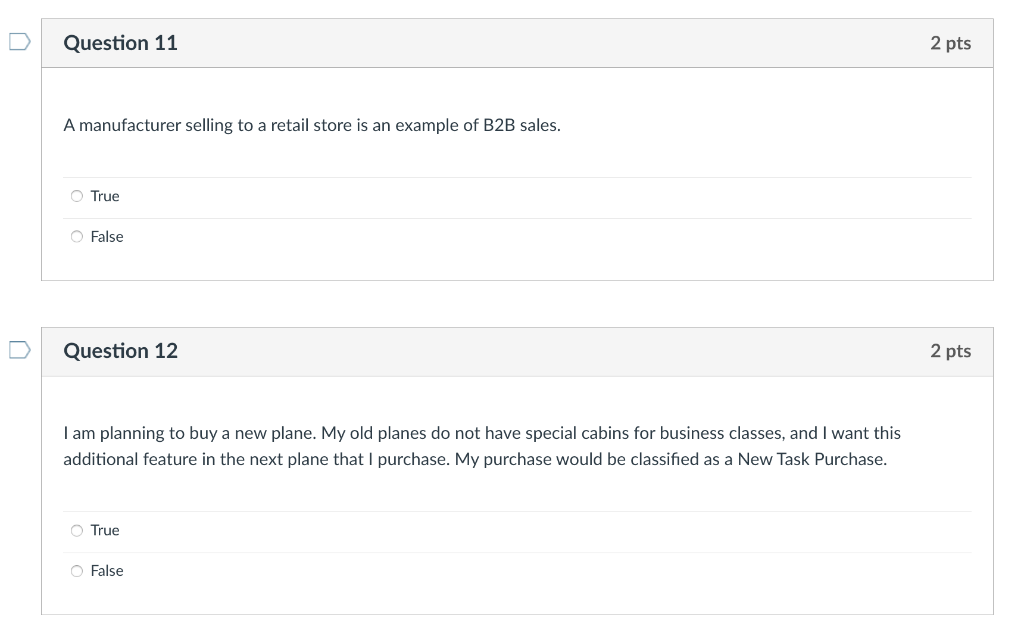Viewport: 1024px width, 636px height.
Task: Click the Question 11 header bar
Action: point(517,42)
